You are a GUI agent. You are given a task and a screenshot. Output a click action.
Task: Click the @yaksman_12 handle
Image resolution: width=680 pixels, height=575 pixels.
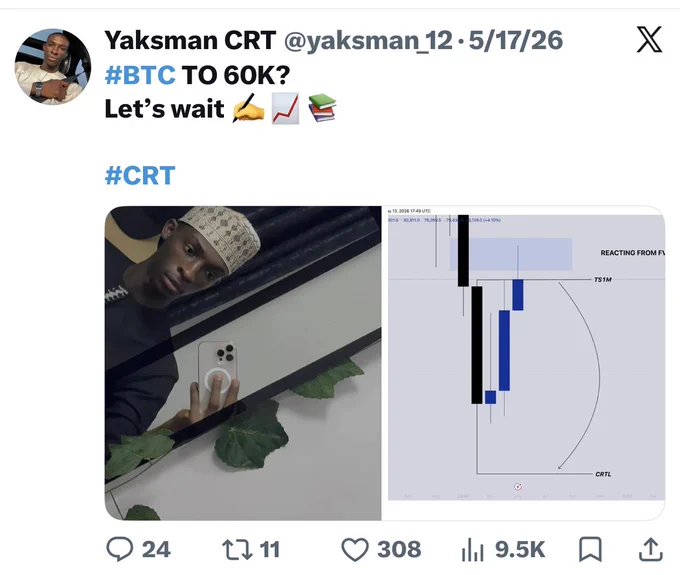coord(369,40)
